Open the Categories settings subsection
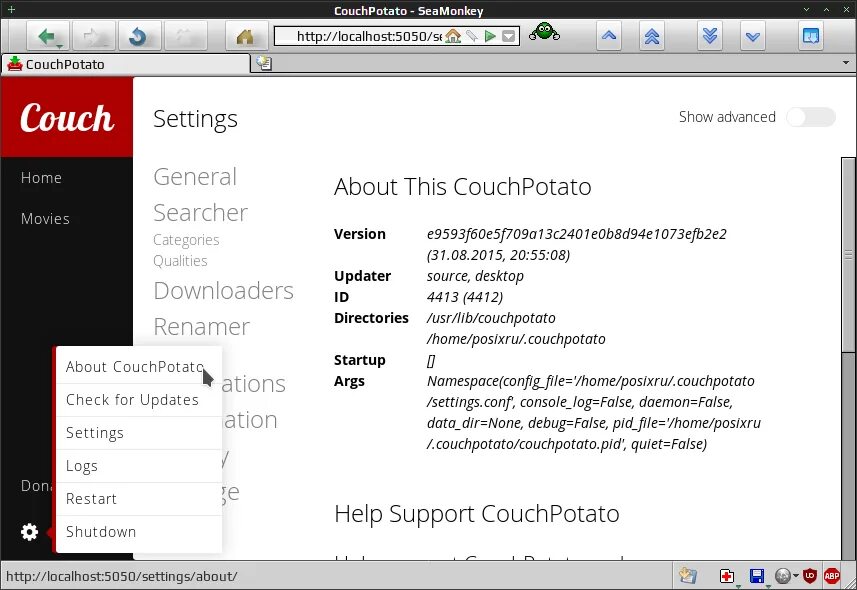Image resolution: width=857 pixels, height=590 pixels. (x=186, y=239)
